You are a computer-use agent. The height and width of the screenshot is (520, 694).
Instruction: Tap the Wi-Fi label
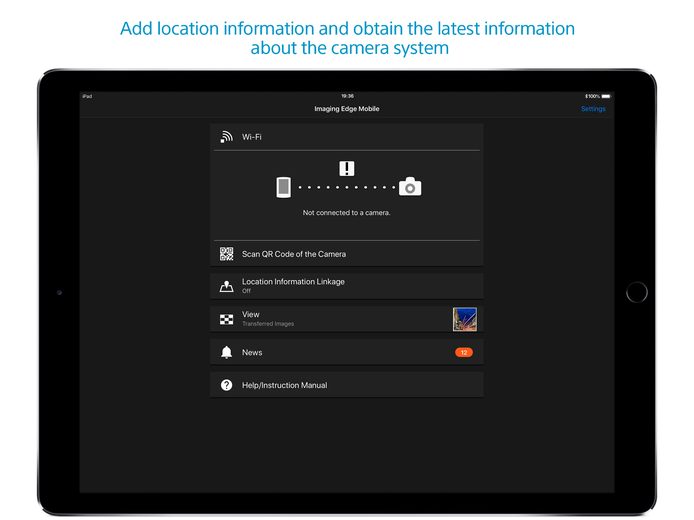point(251,137)
